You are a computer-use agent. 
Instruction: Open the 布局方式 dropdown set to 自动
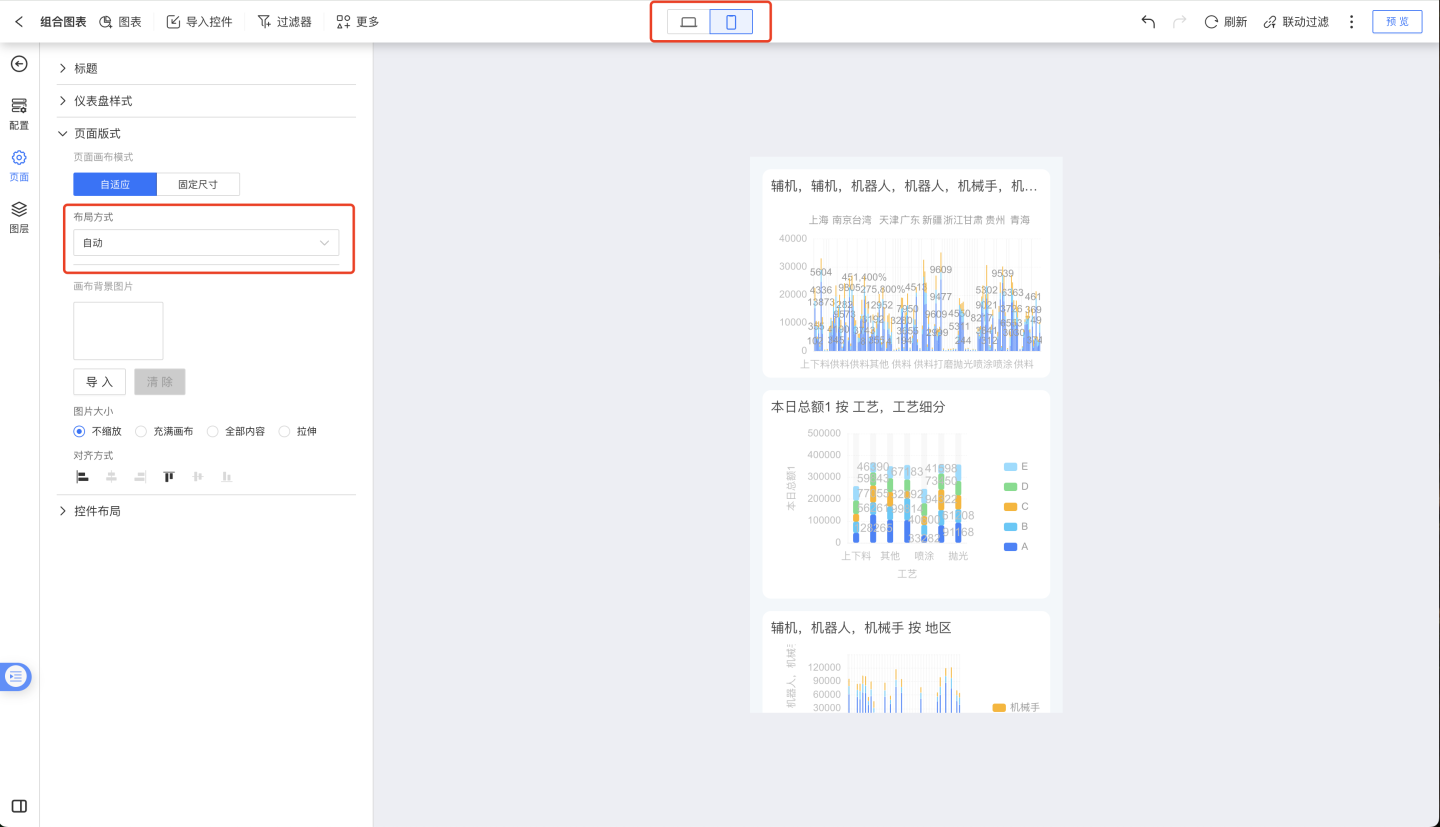click(206, 243)
